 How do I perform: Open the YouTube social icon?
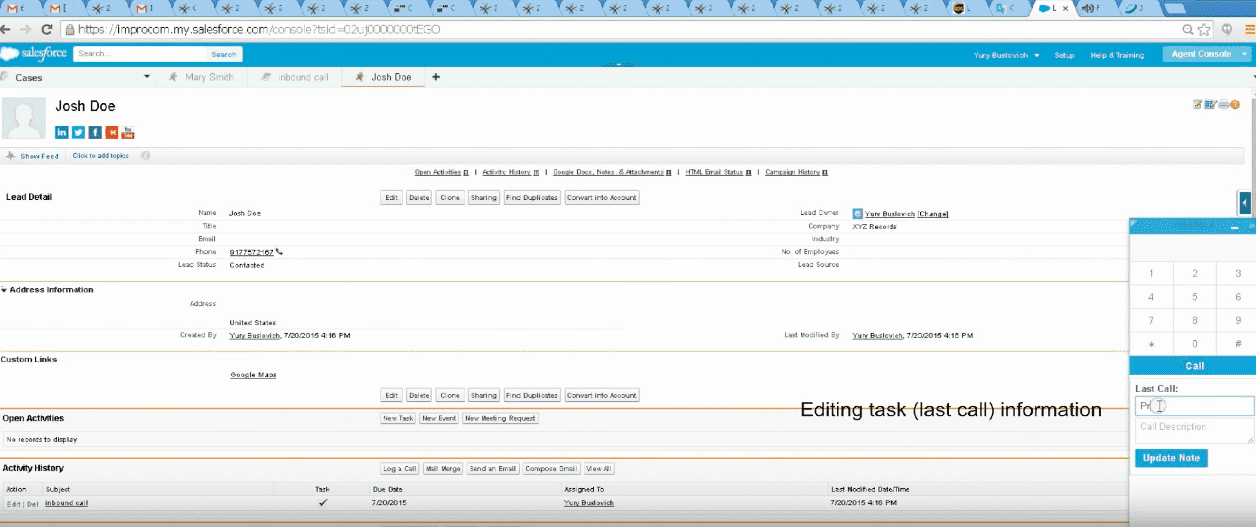pyautogui.click(x=128, y=132)
